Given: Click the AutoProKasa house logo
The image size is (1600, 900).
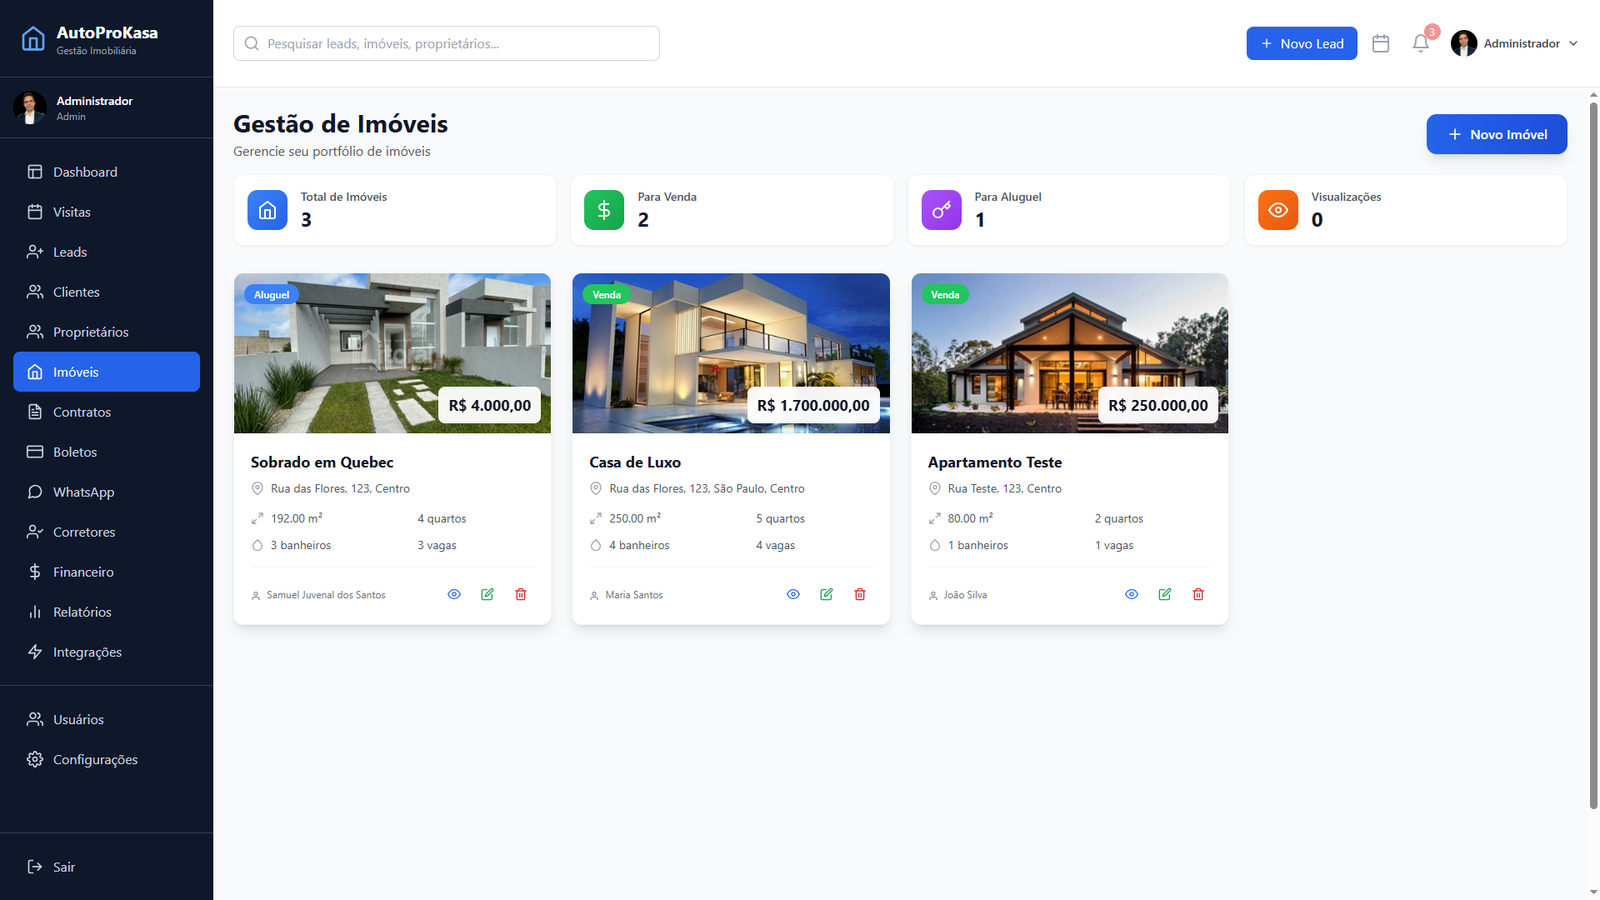Looking at the screenshot, I should tap(33, 39).
